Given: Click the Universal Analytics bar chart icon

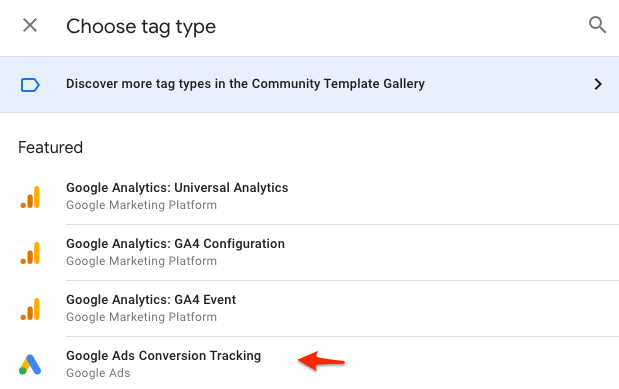Looking at the screenshot, I should pyautogui.click(x=30, y=197).
